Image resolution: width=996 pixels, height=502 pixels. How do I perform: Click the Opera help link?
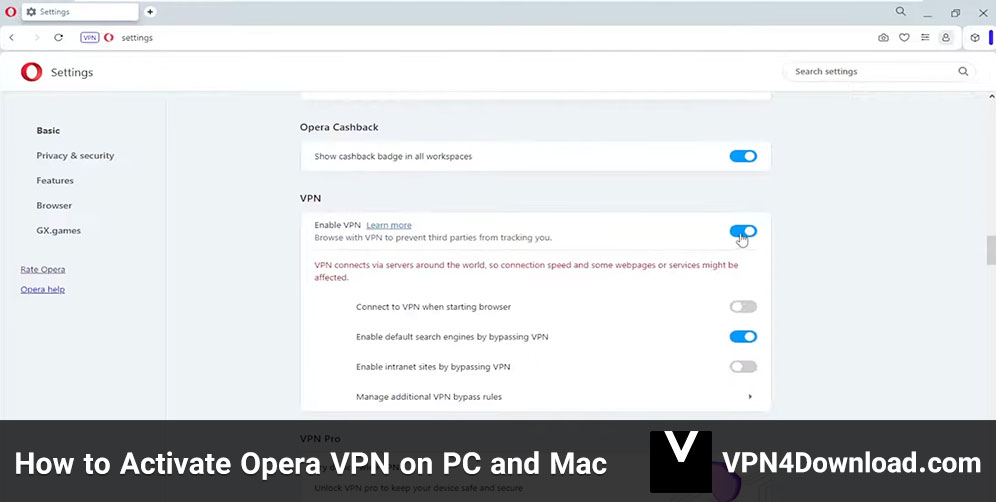[43, 290]
